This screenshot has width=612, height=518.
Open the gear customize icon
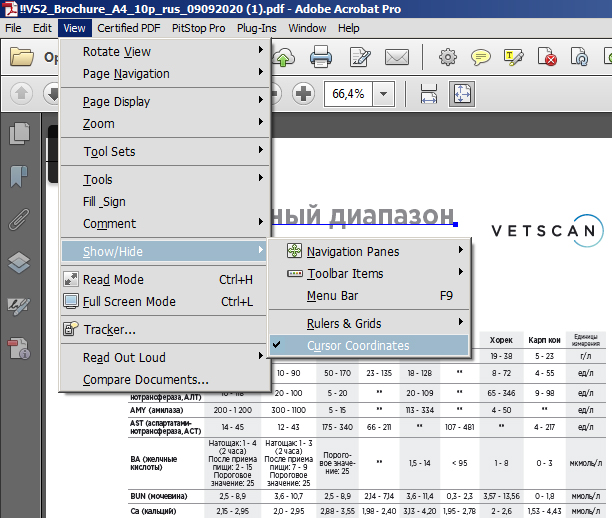click(448, 57)
